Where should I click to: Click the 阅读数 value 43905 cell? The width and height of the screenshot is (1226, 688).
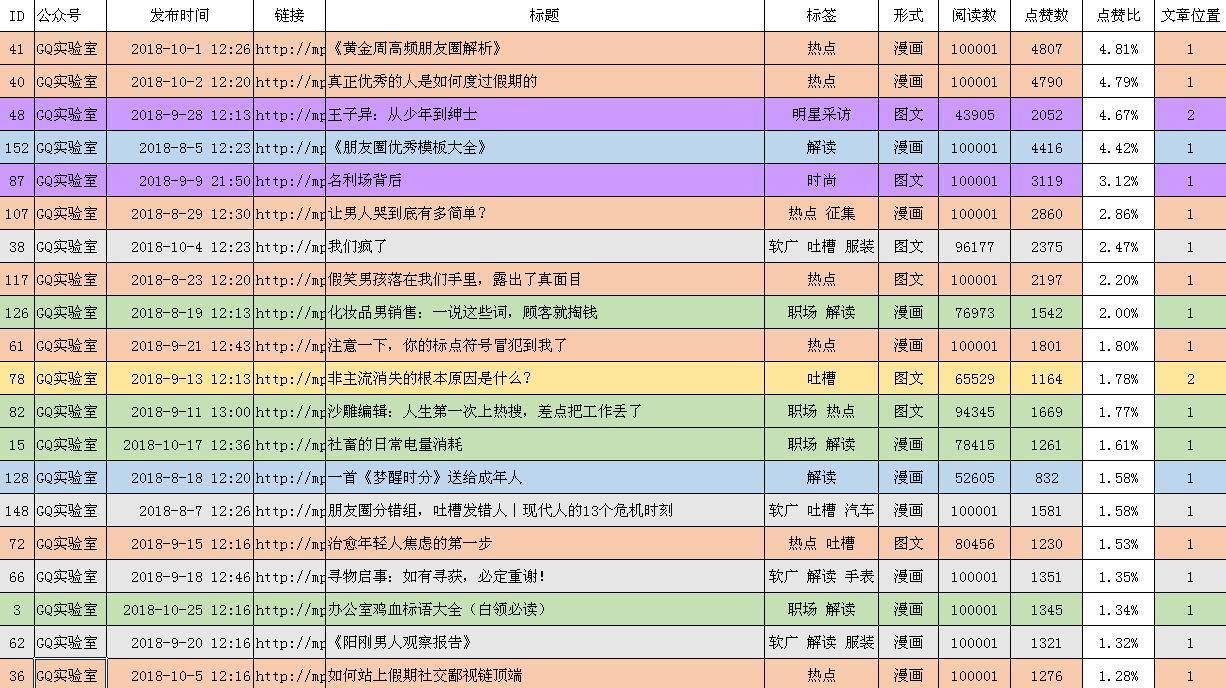pos(974,114)
